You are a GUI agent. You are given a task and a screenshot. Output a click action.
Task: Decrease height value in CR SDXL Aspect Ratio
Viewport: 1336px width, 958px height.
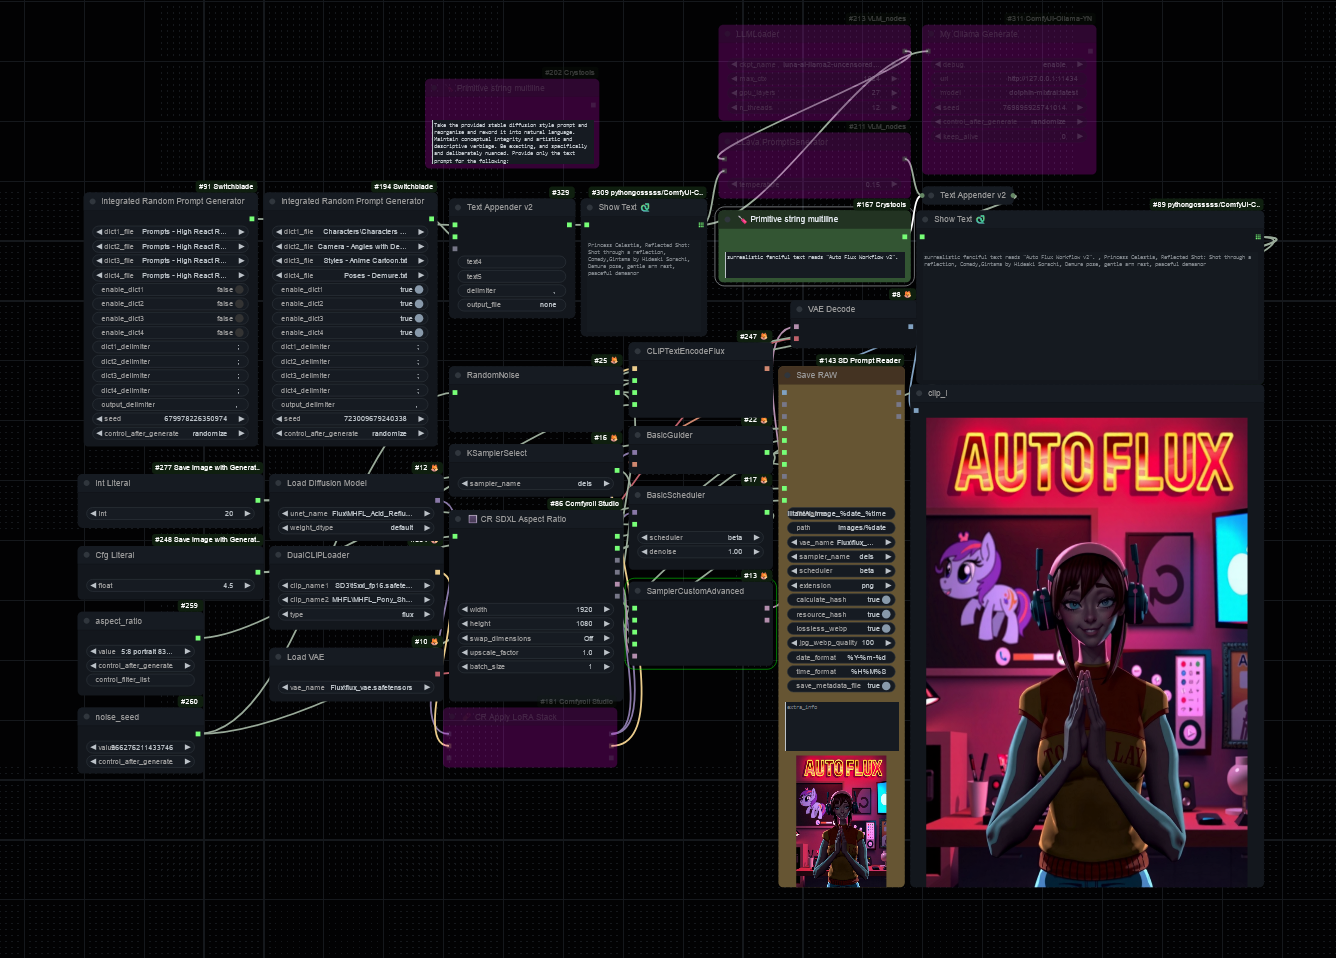tap(464, 624)
